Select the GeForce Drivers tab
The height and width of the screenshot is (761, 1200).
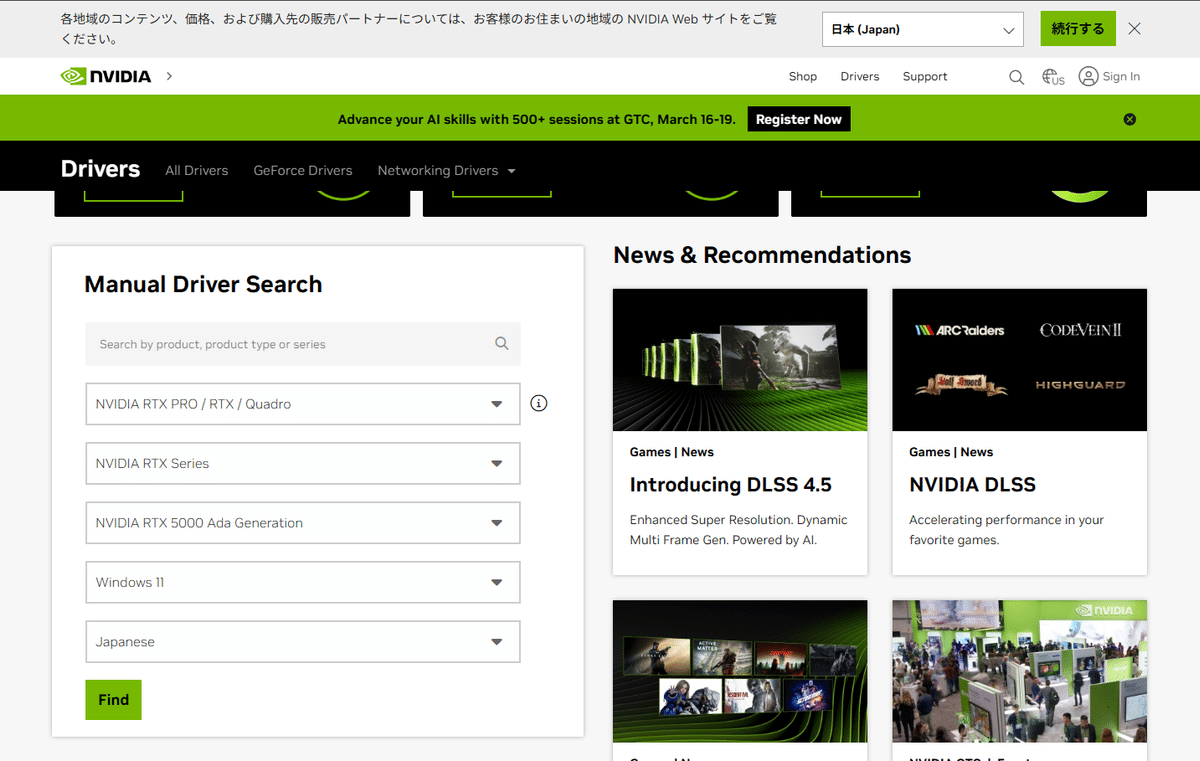click(303, 170)
